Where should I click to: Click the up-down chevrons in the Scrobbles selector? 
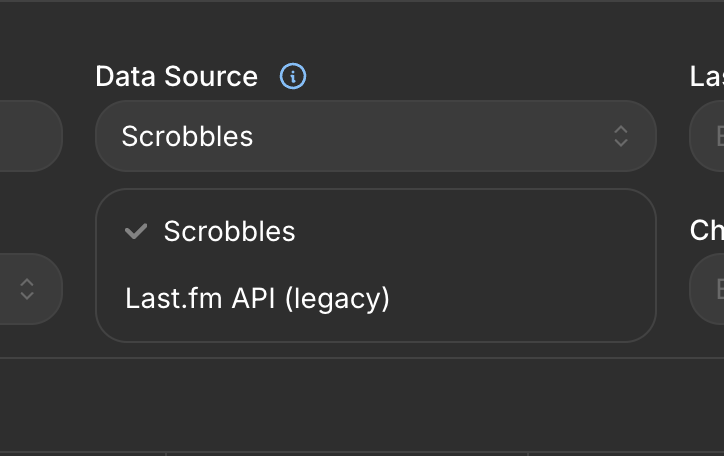[621, 136]
